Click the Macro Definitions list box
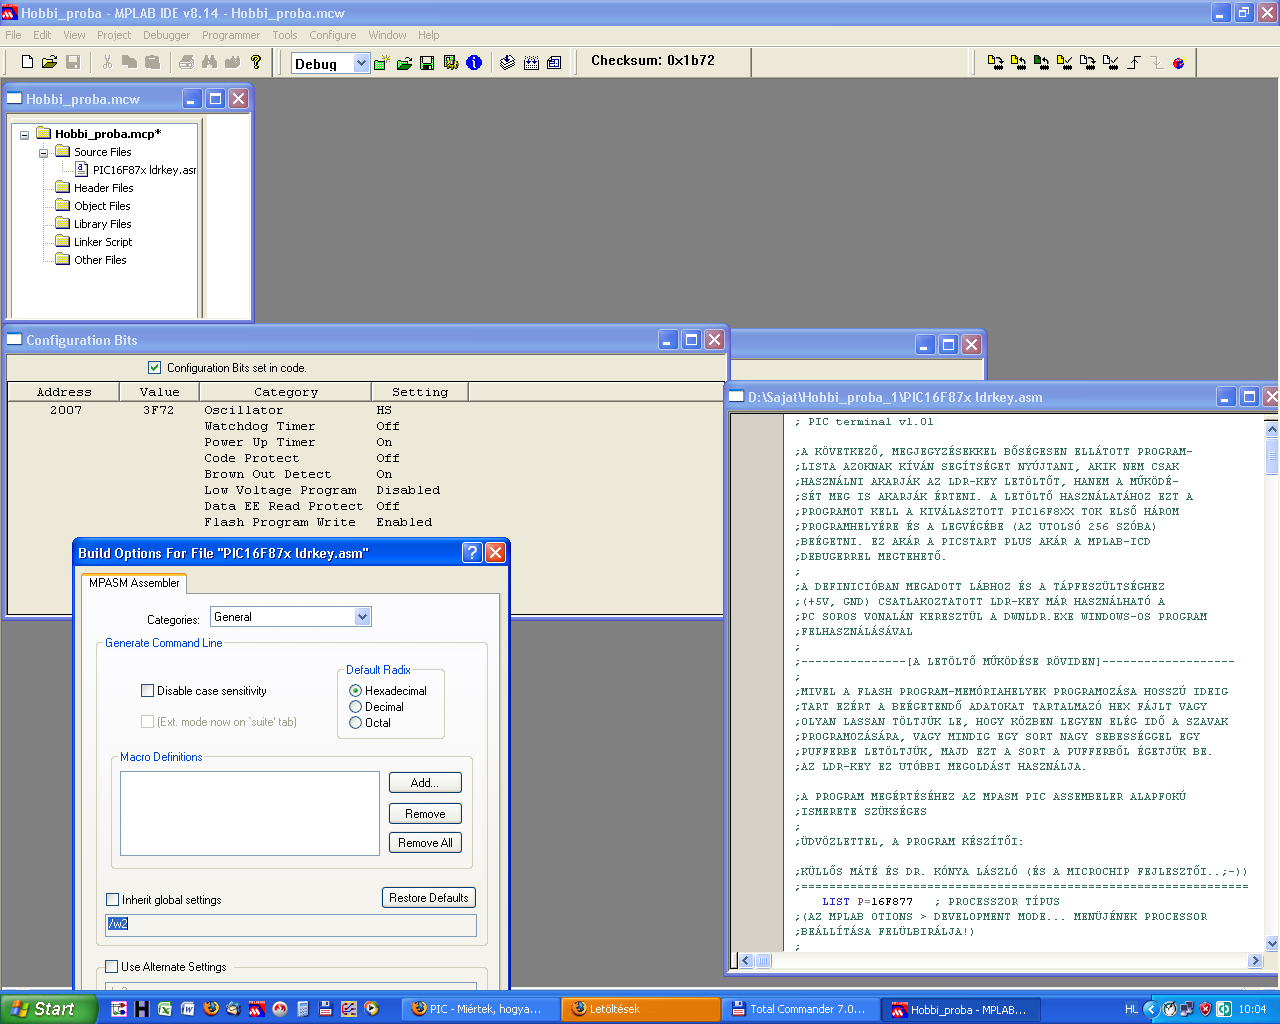 [x=250, y=814]
